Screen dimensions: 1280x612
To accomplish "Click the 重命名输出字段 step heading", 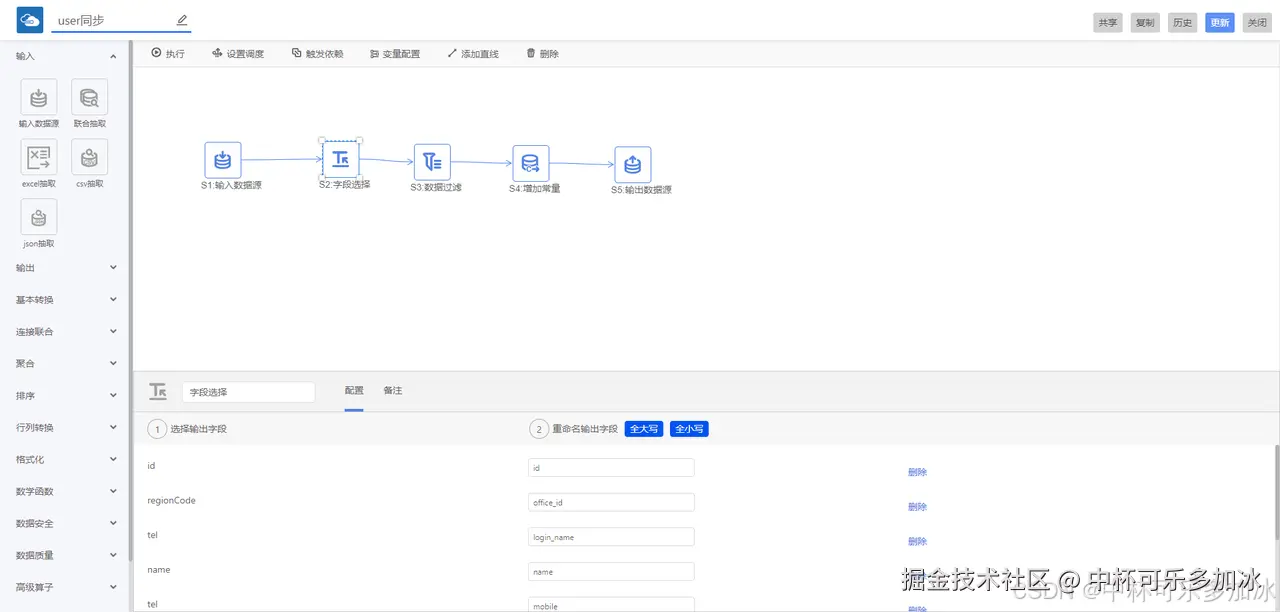I will [585, 429].
